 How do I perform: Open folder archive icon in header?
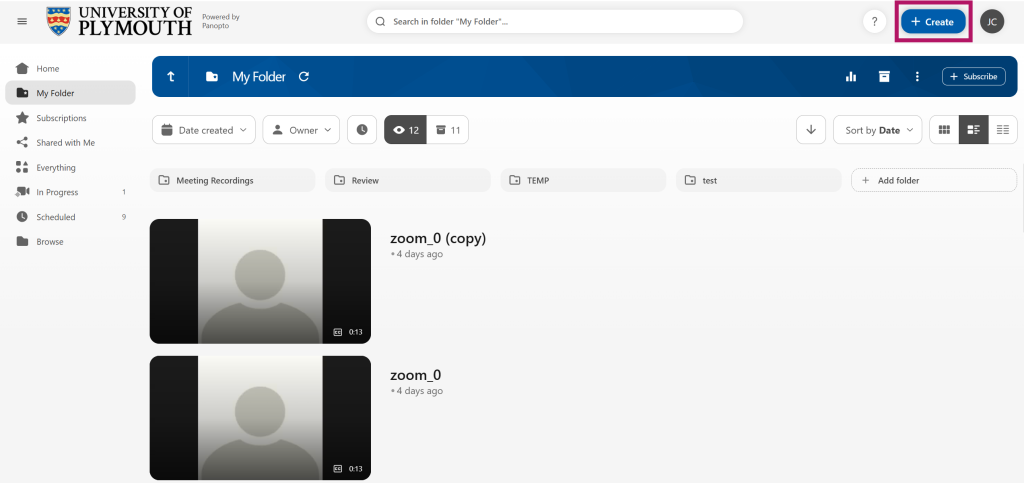(x=884, y=76)
